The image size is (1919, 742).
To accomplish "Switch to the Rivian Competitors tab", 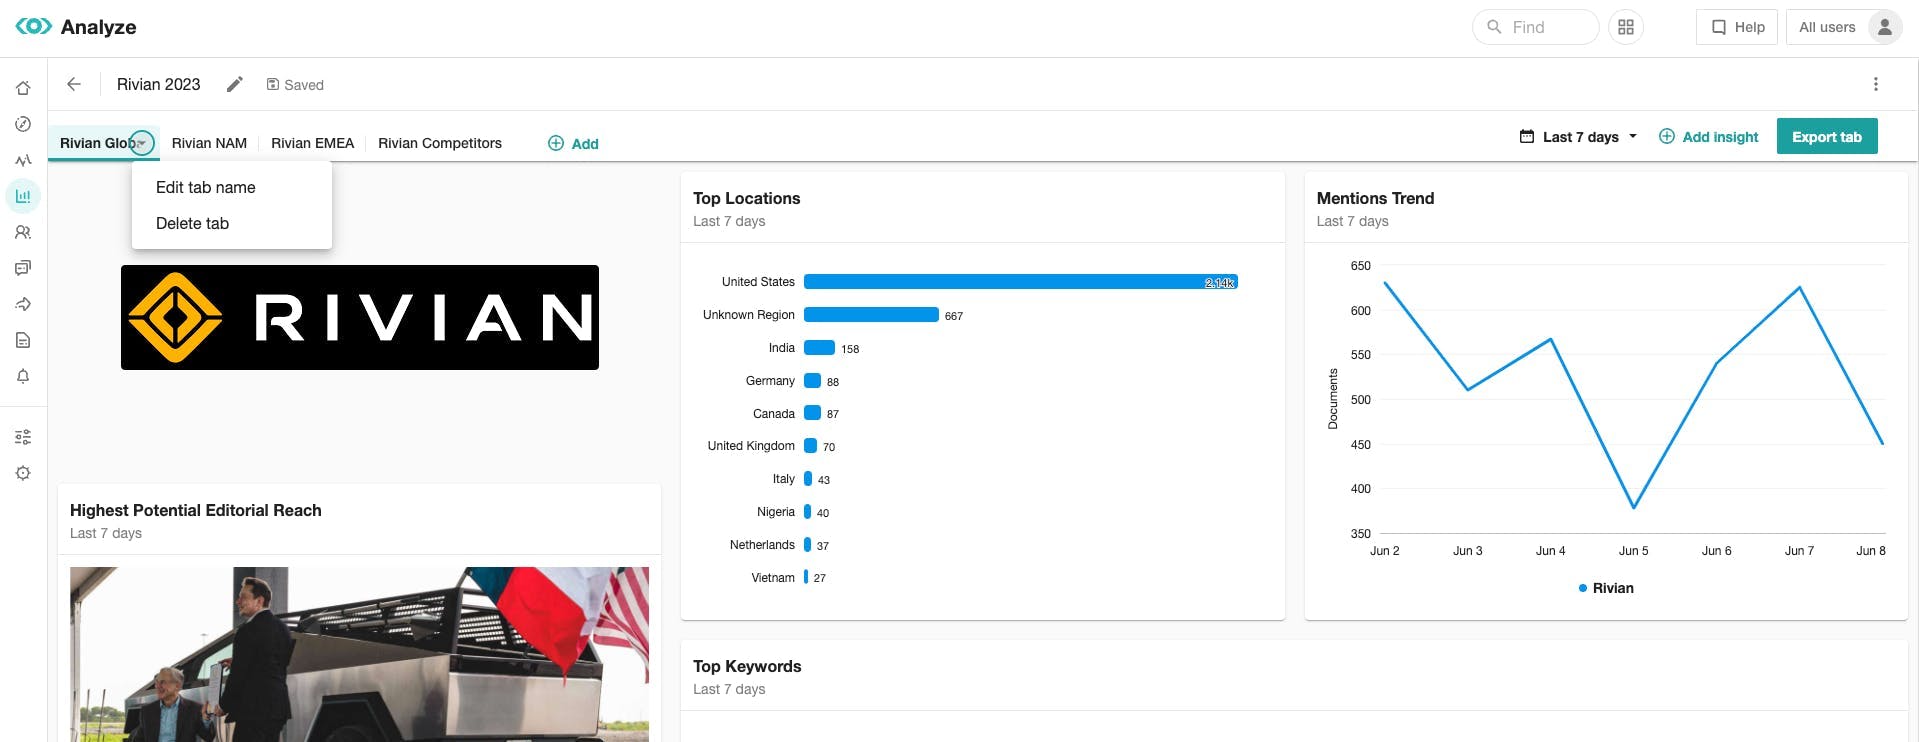I will [x=440, y=143].
